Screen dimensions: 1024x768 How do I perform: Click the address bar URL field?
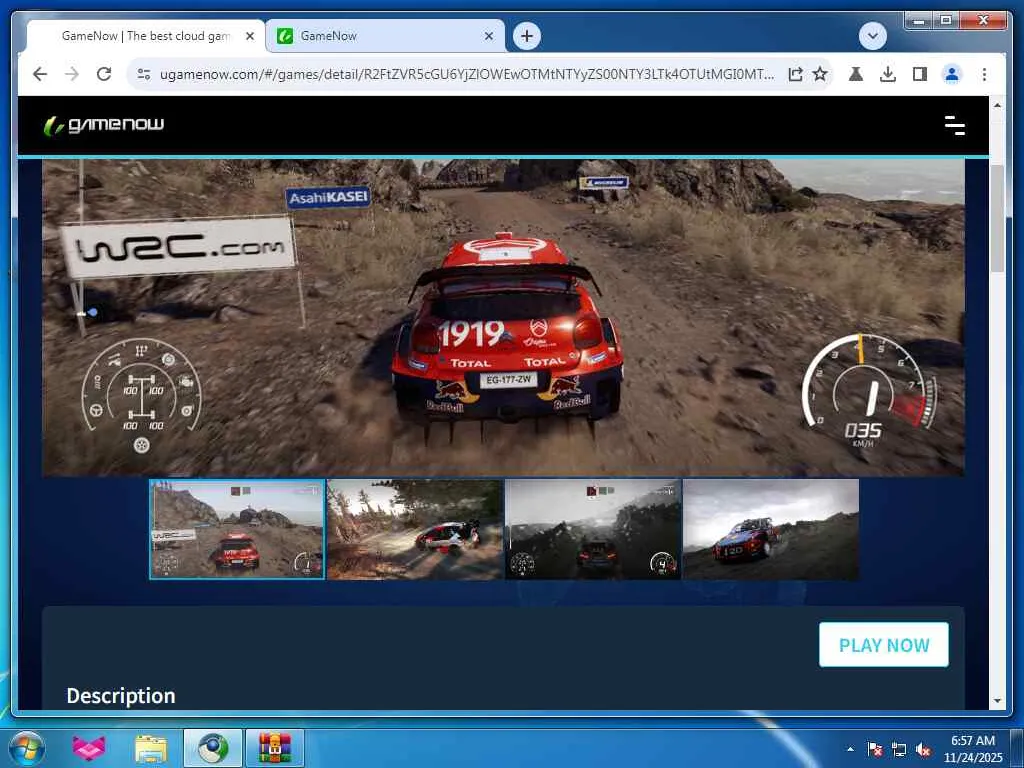467,74
